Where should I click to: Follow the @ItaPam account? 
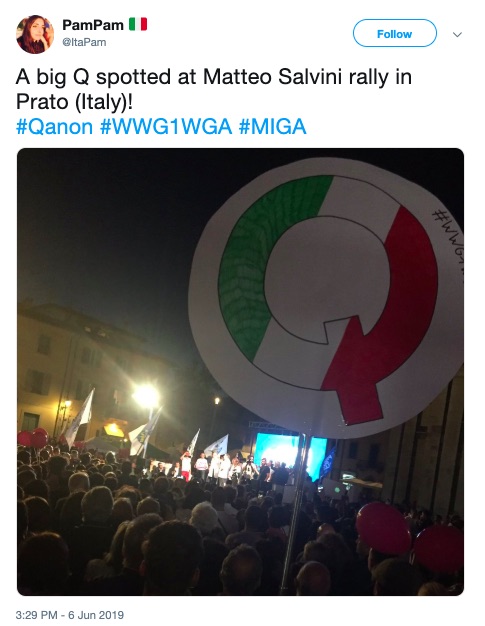click(394, 34)
